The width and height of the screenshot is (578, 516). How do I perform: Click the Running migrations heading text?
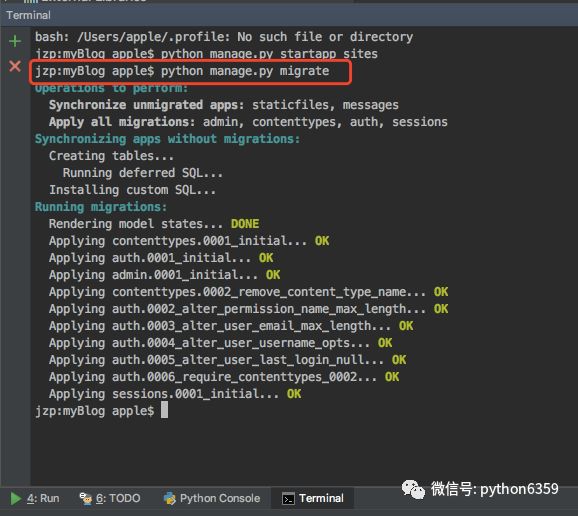pyautogui.click(x=101, y=207)
